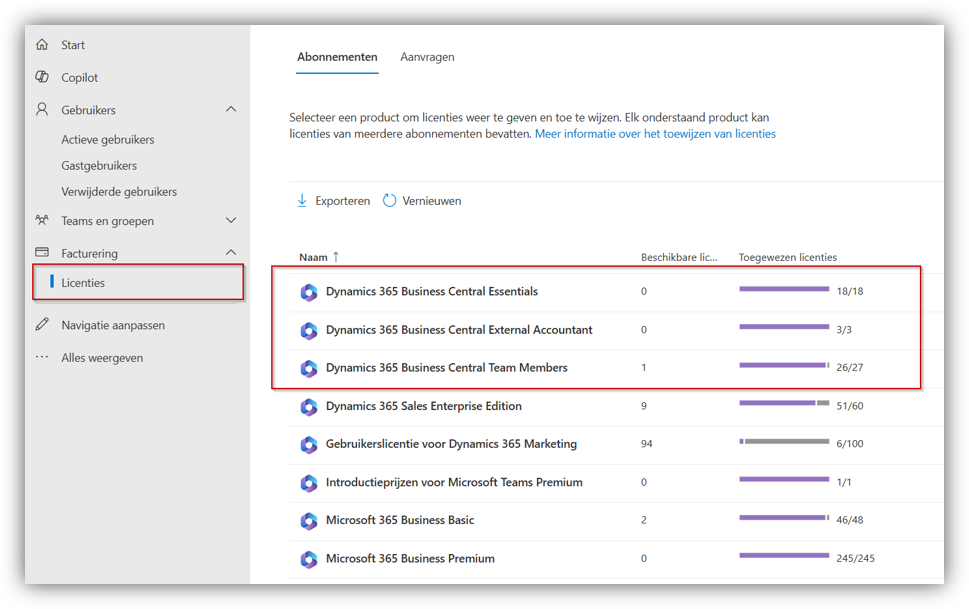Click the Facturering card icon

coord(42,252)
